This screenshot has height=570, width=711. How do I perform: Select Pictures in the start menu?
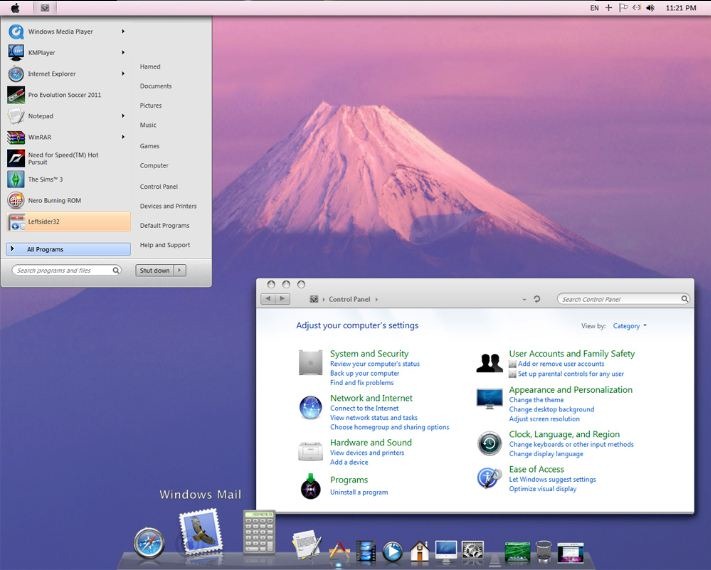click(x=151, y=105)
